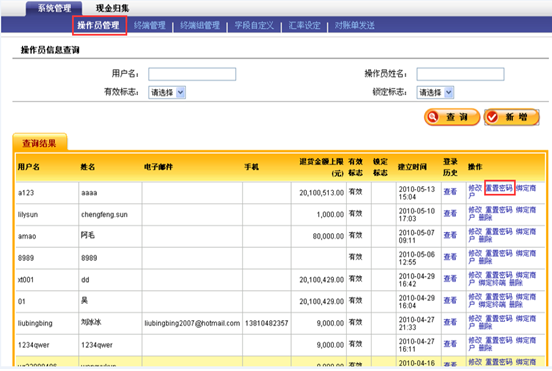Click the 新增 add button
This screenshot has height=371, width=552.
pyautogui.click(x=512, y=117)
